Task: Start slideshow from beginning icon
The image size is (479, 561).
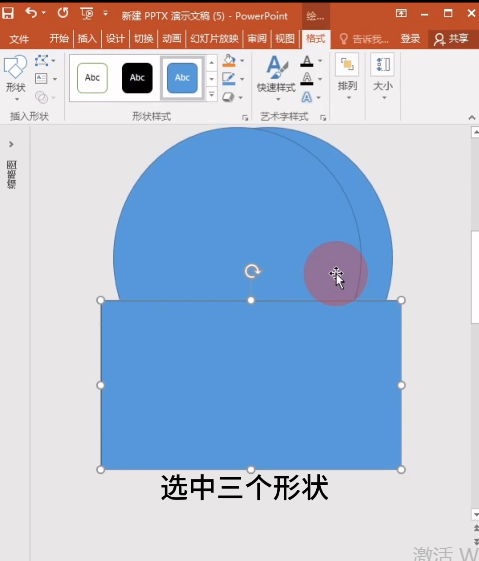Action: click(x=87, y=14)
